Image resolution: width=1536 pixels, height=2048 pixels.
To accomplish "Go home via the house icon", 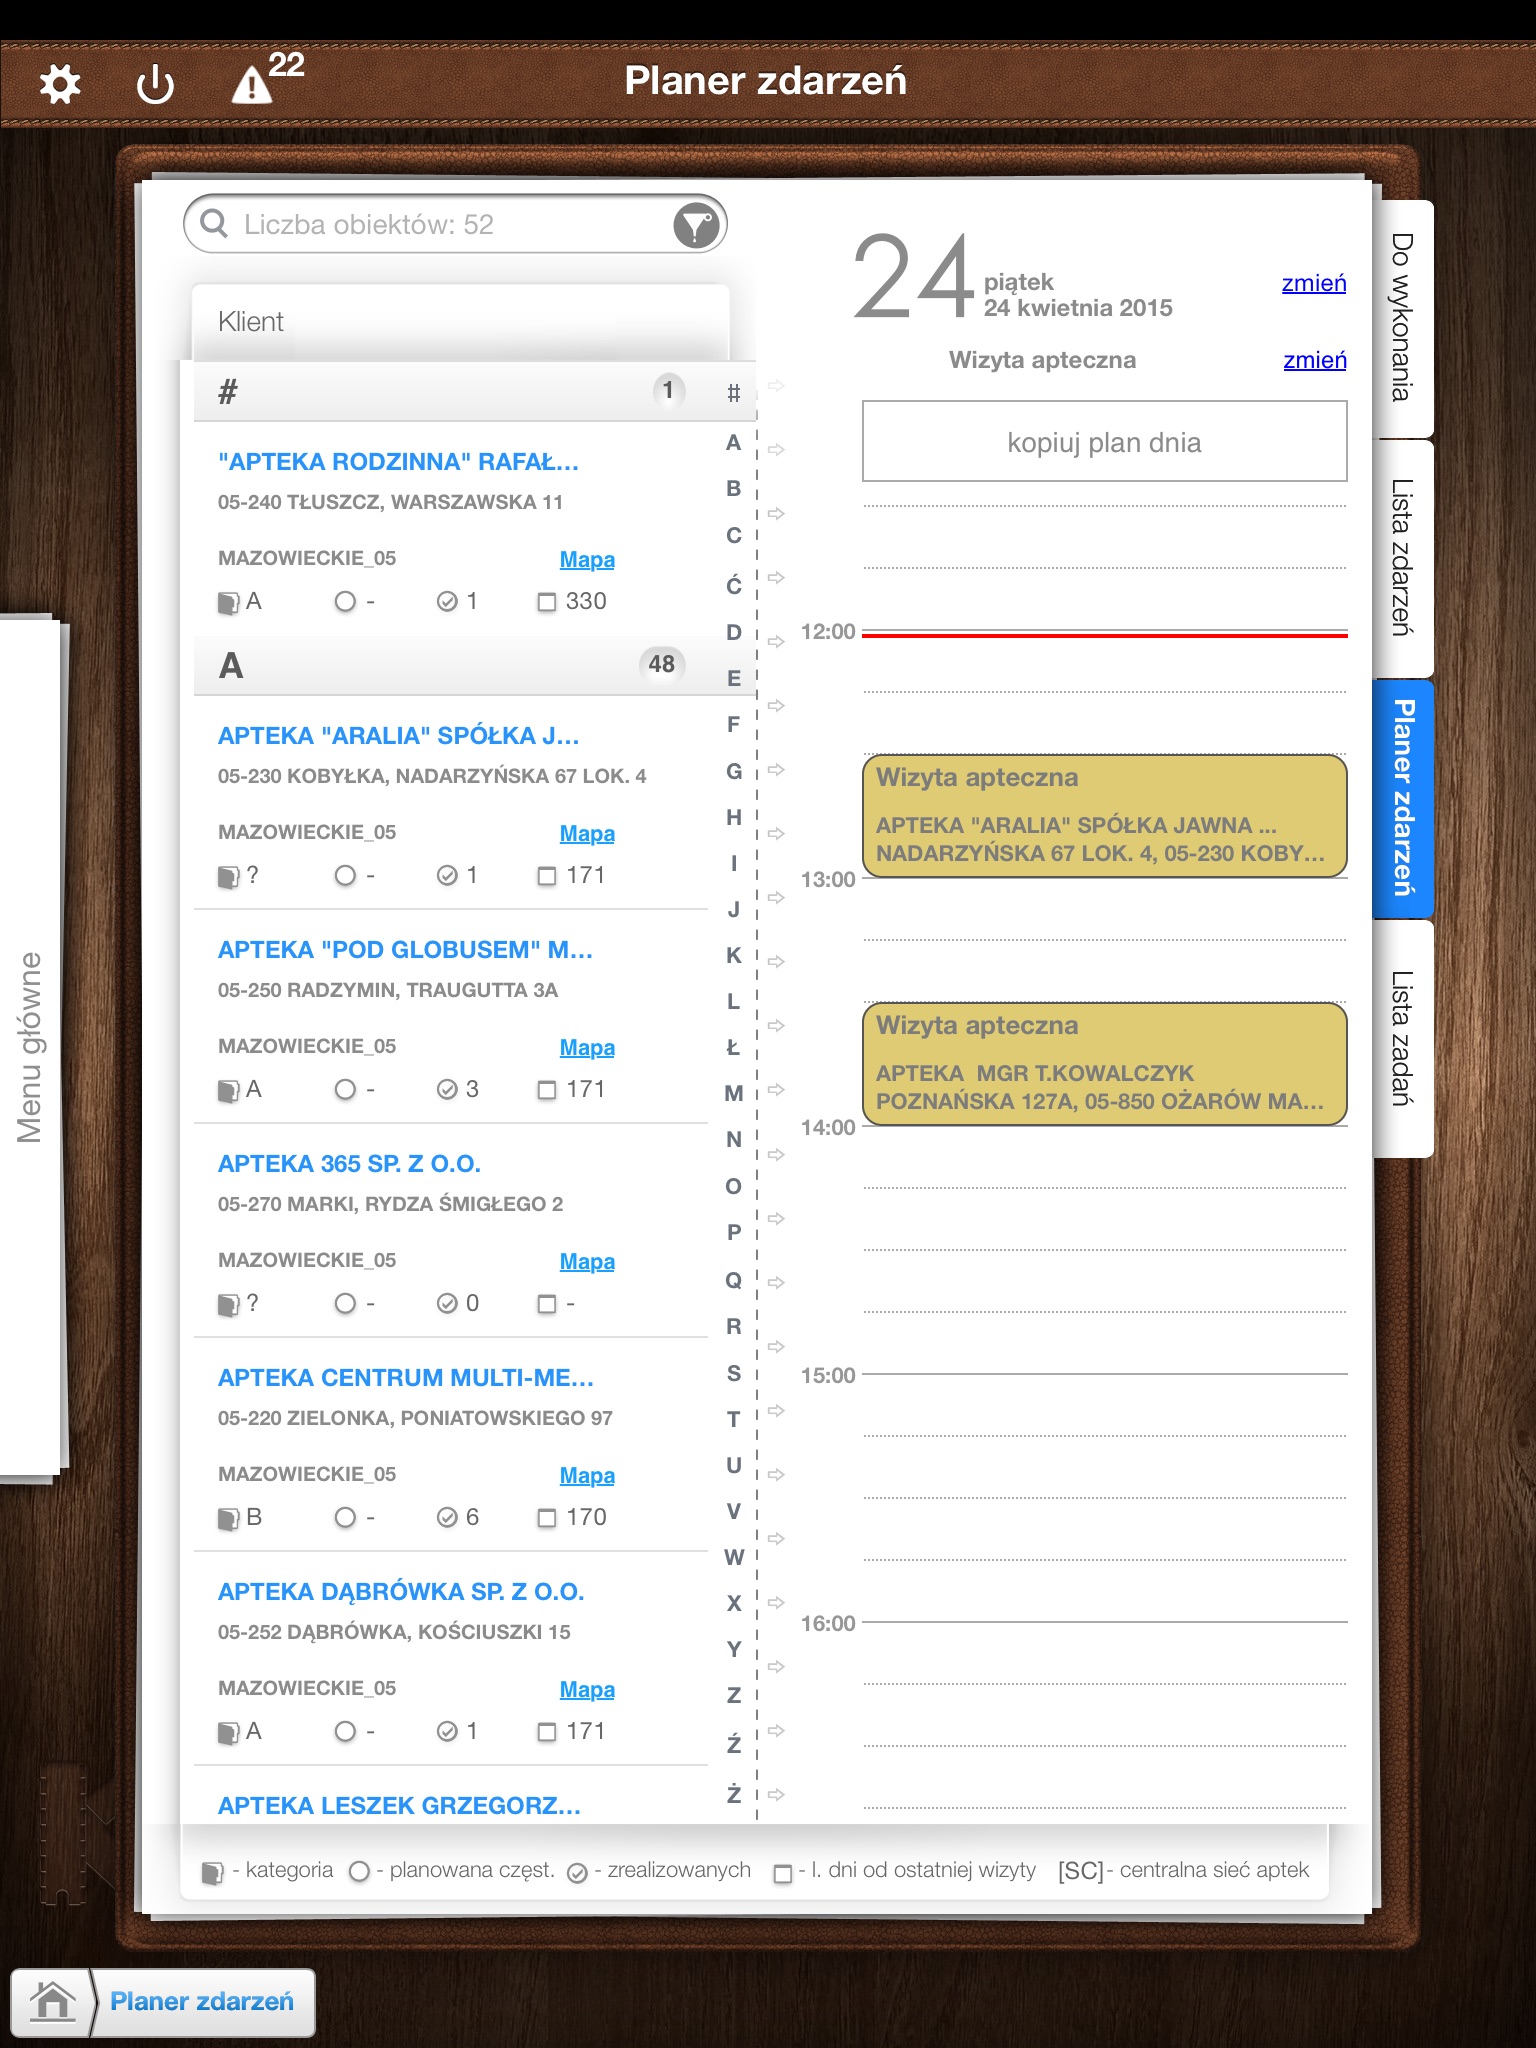I will 52,2002.
